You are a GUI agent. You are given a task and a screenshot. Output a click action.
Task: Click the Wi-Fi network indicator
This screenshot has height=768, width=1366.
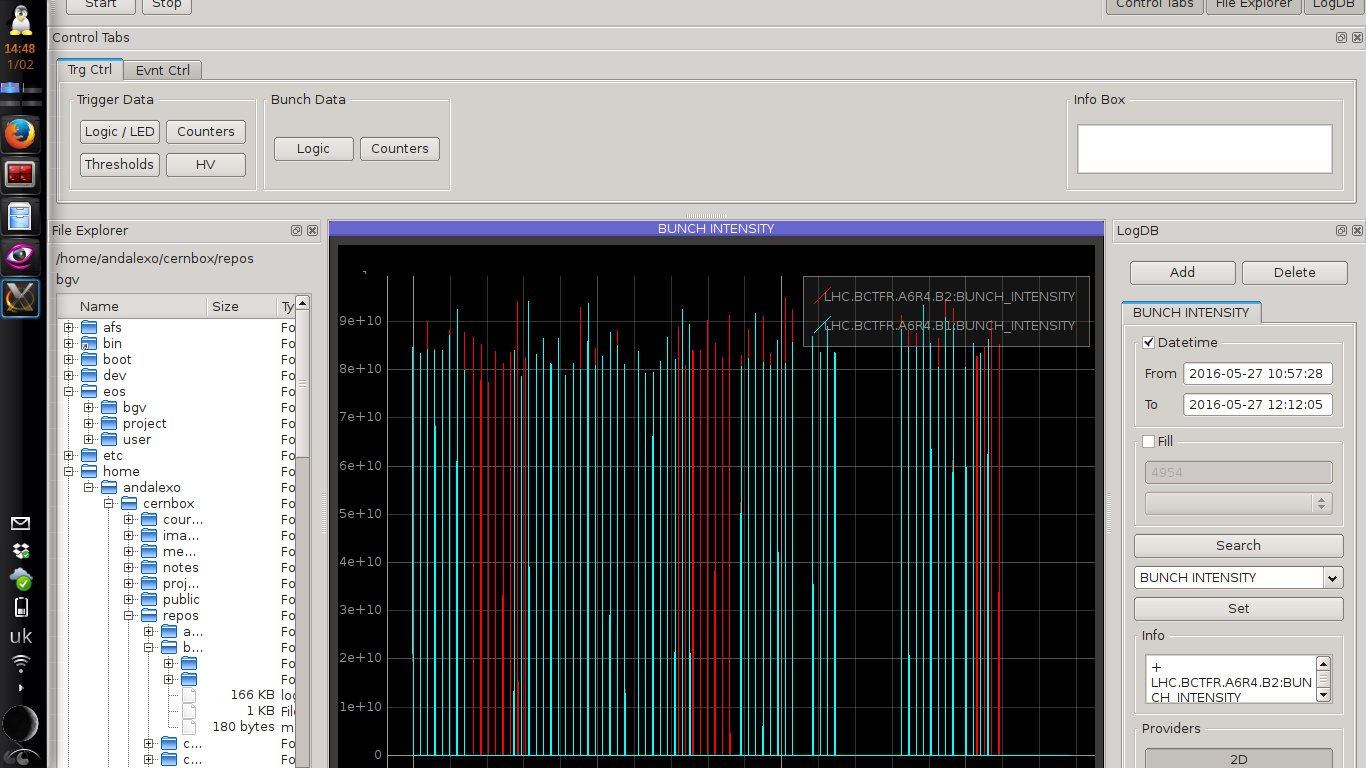point(20,664)
